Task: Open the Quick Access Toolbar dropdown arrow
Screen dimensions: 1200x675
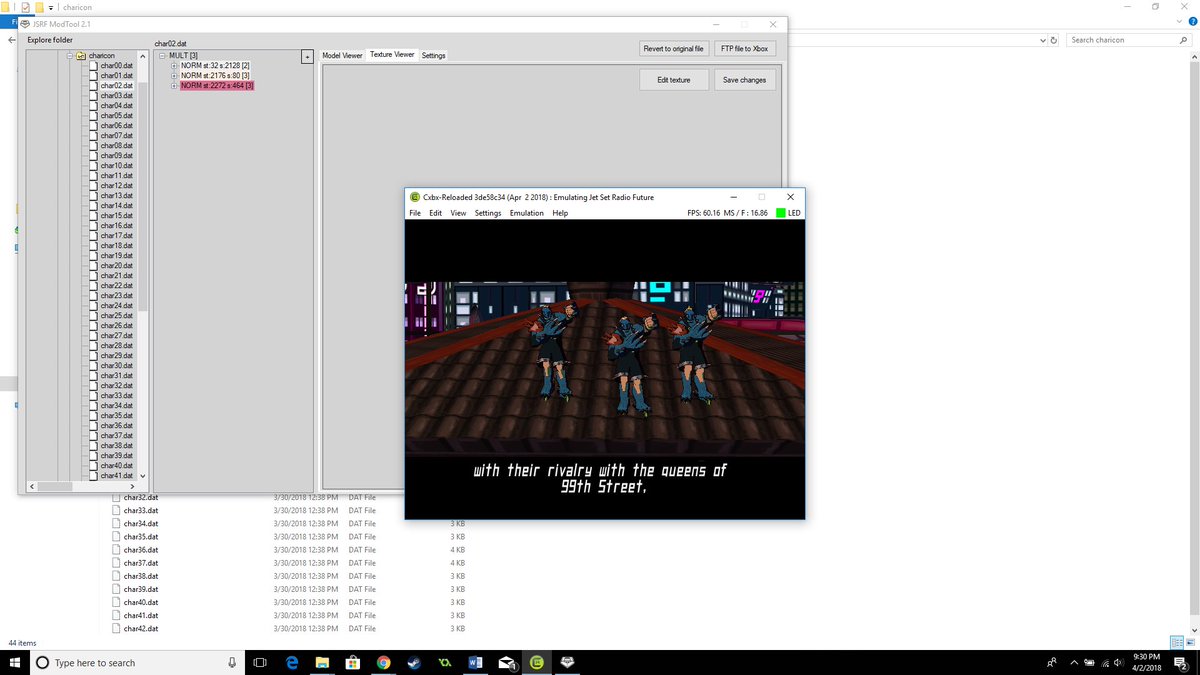Action: [50, 7]
